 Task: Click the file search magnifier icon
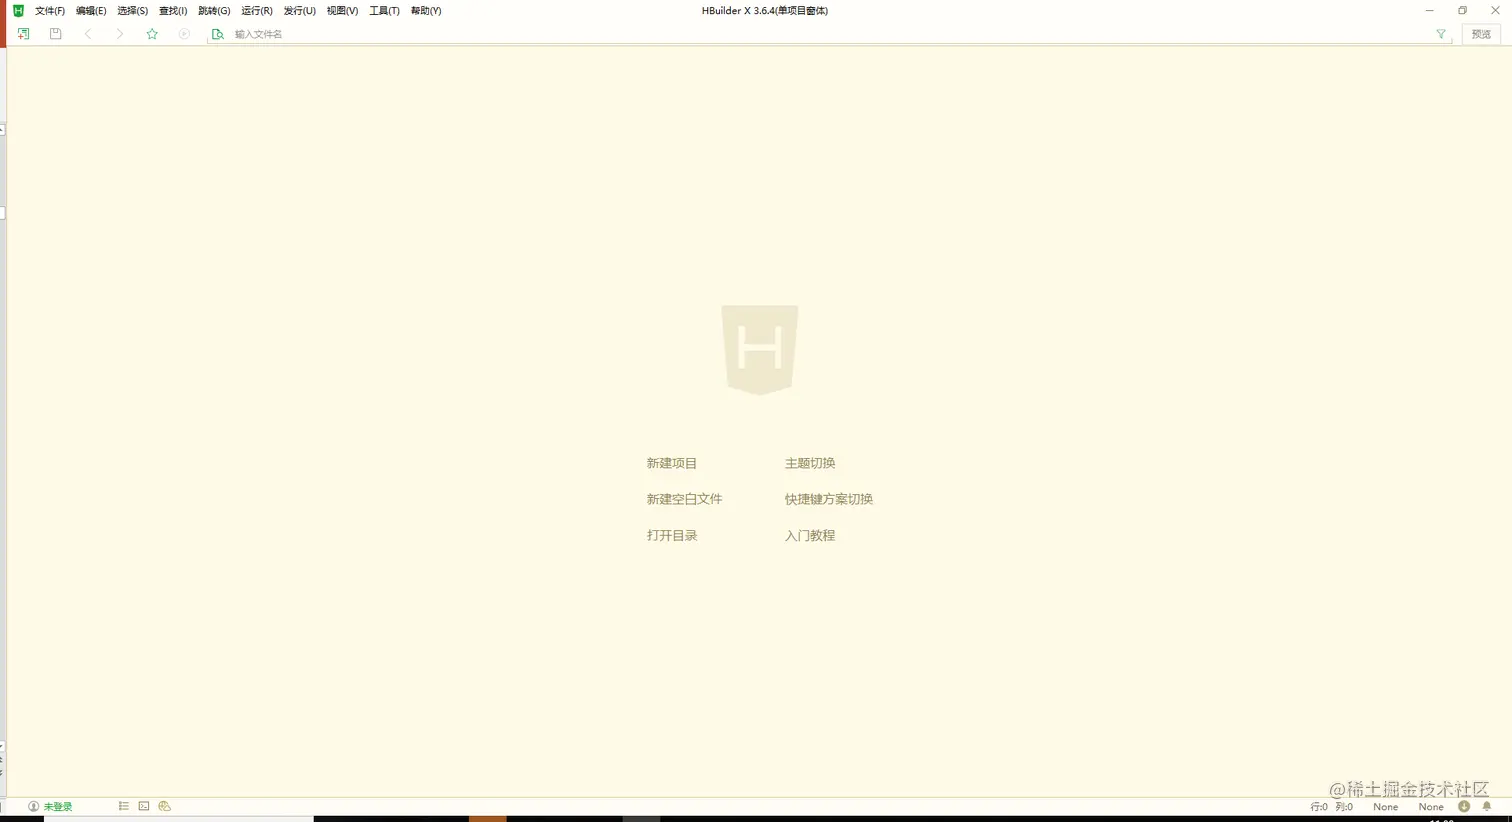tap(217, 34)
